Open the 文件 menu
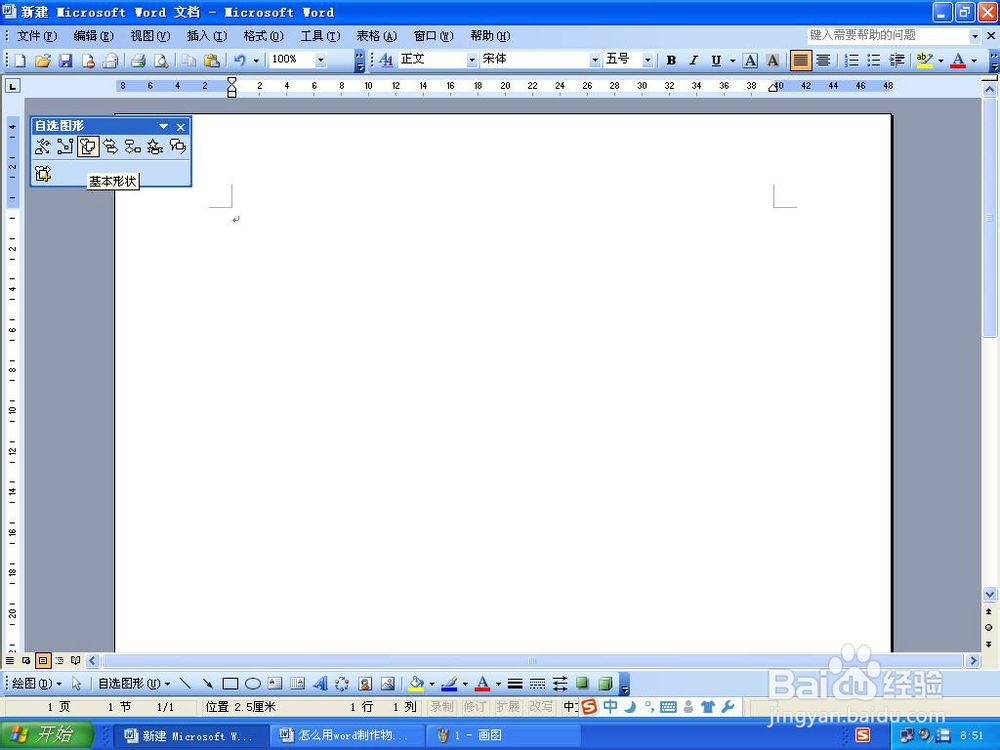Screen dimensions: 1000x750 (36, 36)
